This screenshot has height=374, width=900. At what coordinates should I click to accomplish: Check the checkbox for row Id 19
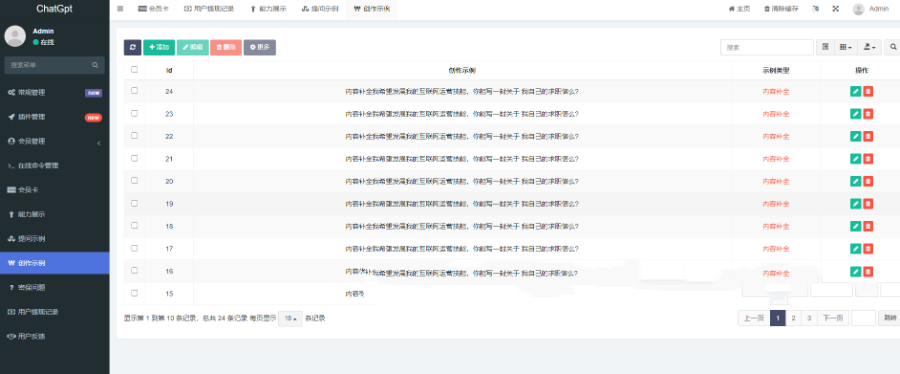coord(134,203)
